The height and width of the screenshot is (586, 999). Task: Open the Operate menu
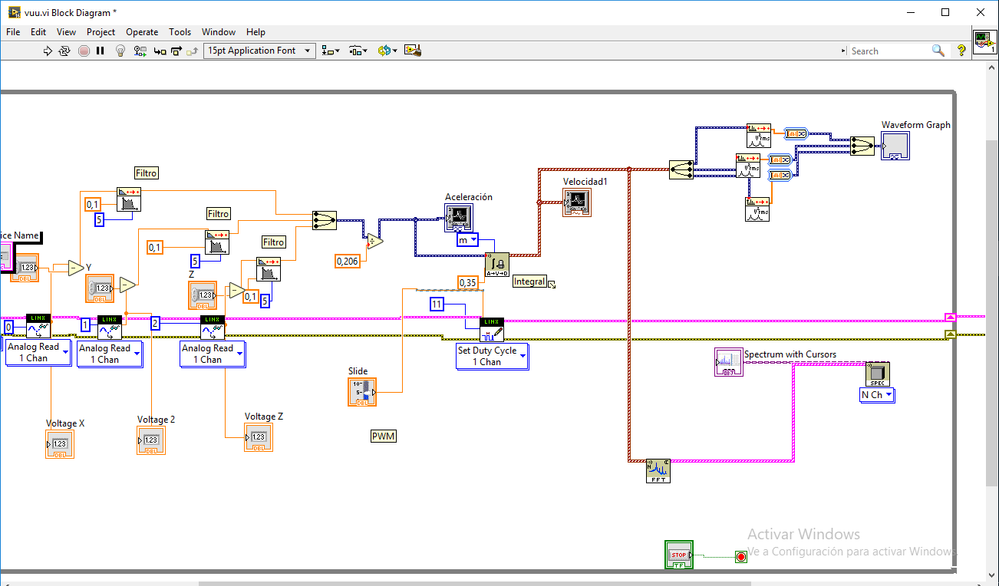(x=142, y=32)
